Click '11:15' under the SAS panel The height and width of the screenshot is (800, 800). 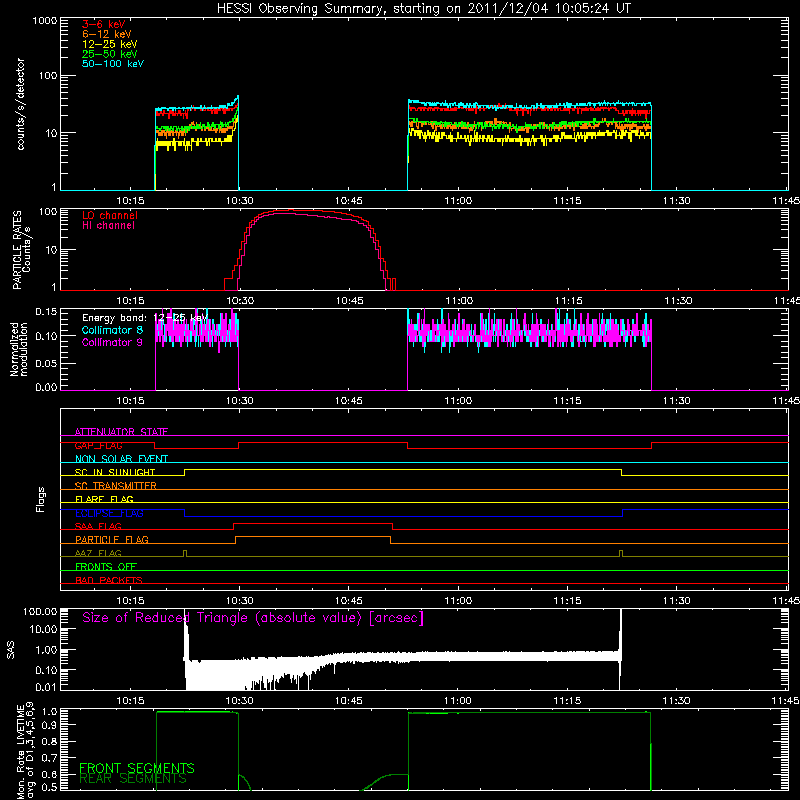(567, 701)
